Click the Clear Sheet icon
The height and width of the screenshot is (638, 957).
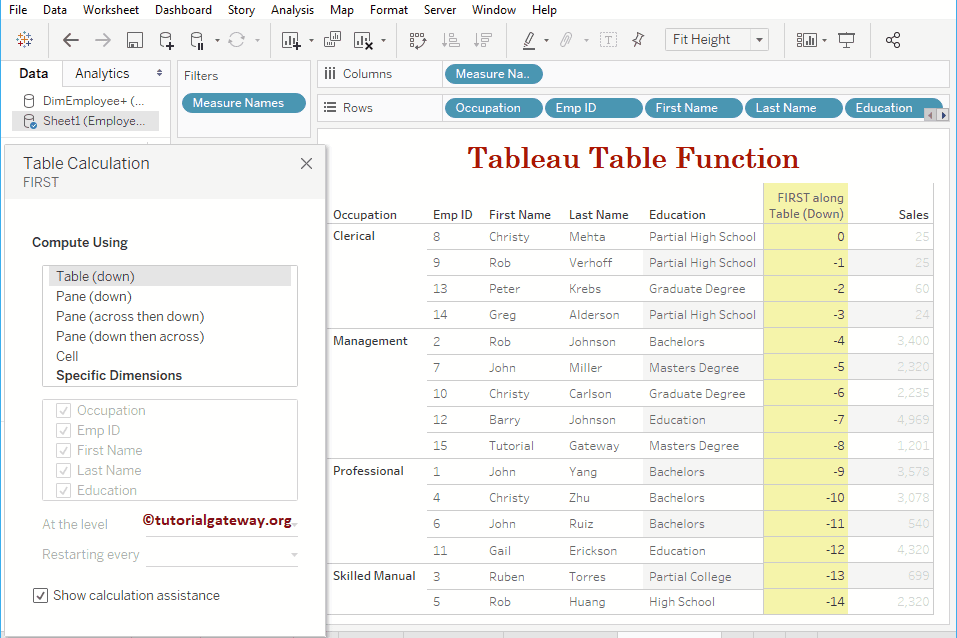(361, 40)
